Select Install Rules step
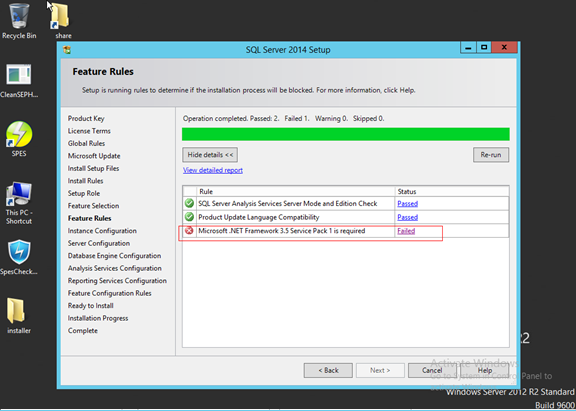The height and width of the screenshot is (411, 576). (85, 181)
